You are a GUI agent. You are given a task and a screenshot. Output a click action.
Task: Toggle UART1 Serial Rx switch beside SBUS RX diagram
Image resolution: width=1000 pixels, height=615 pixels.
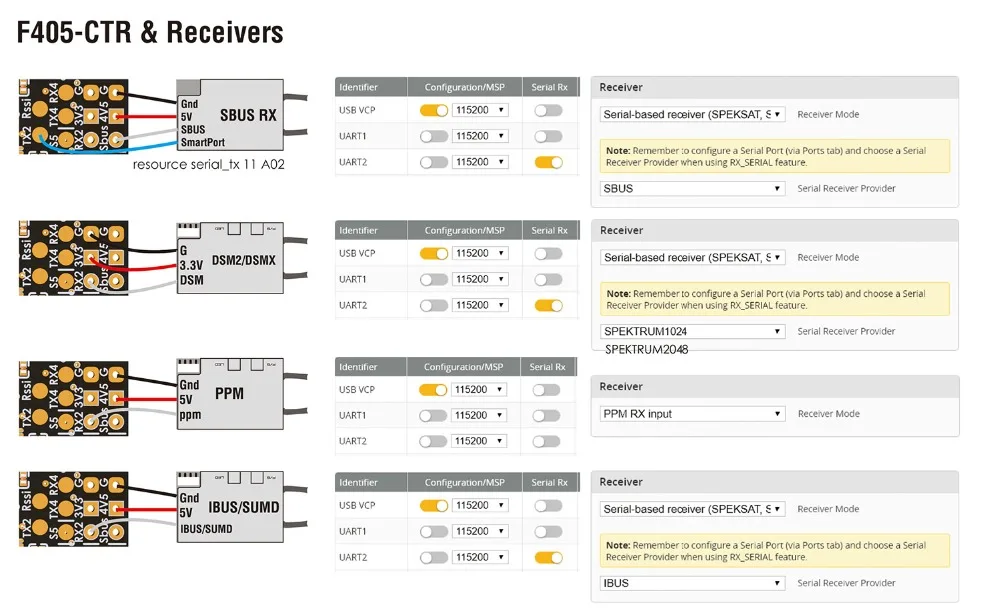coord(548,137)
